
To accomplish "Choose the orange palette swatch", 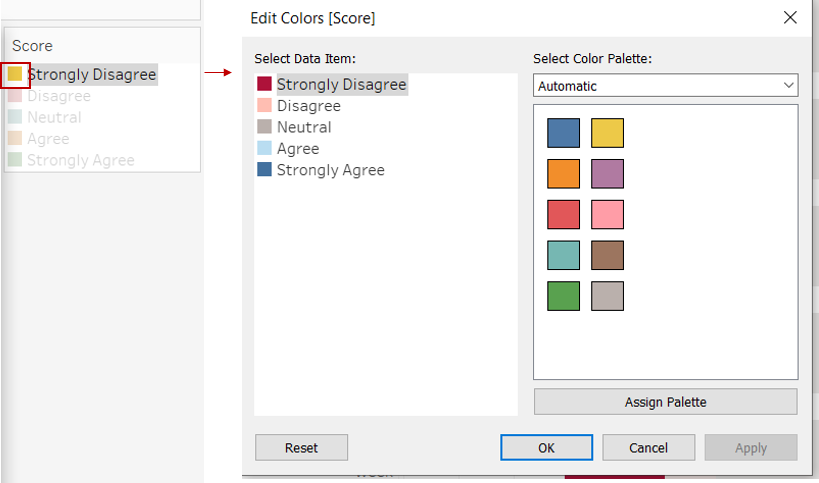I will [x=563, y=174].
